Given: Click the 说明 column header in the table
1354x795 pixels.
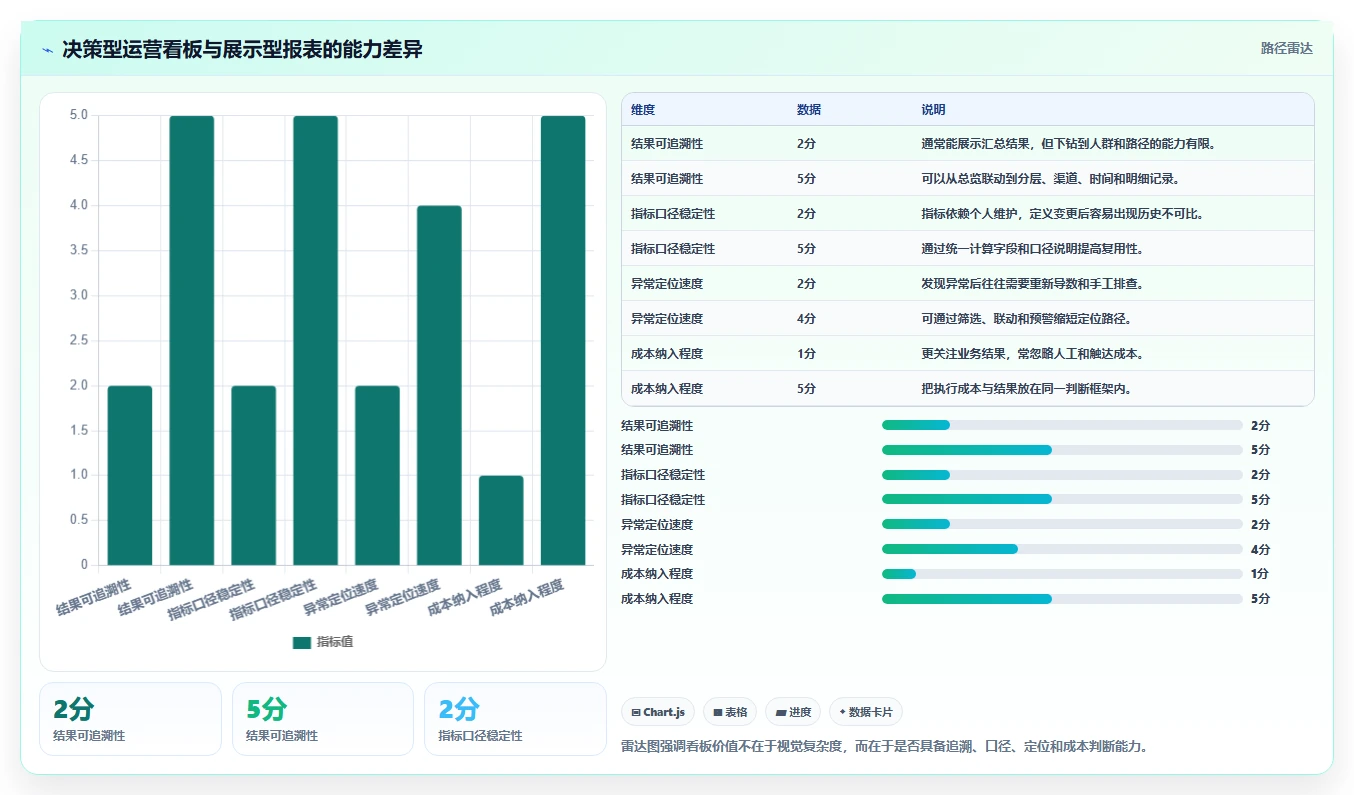Looking at the screenshot, I should [933, 110].
